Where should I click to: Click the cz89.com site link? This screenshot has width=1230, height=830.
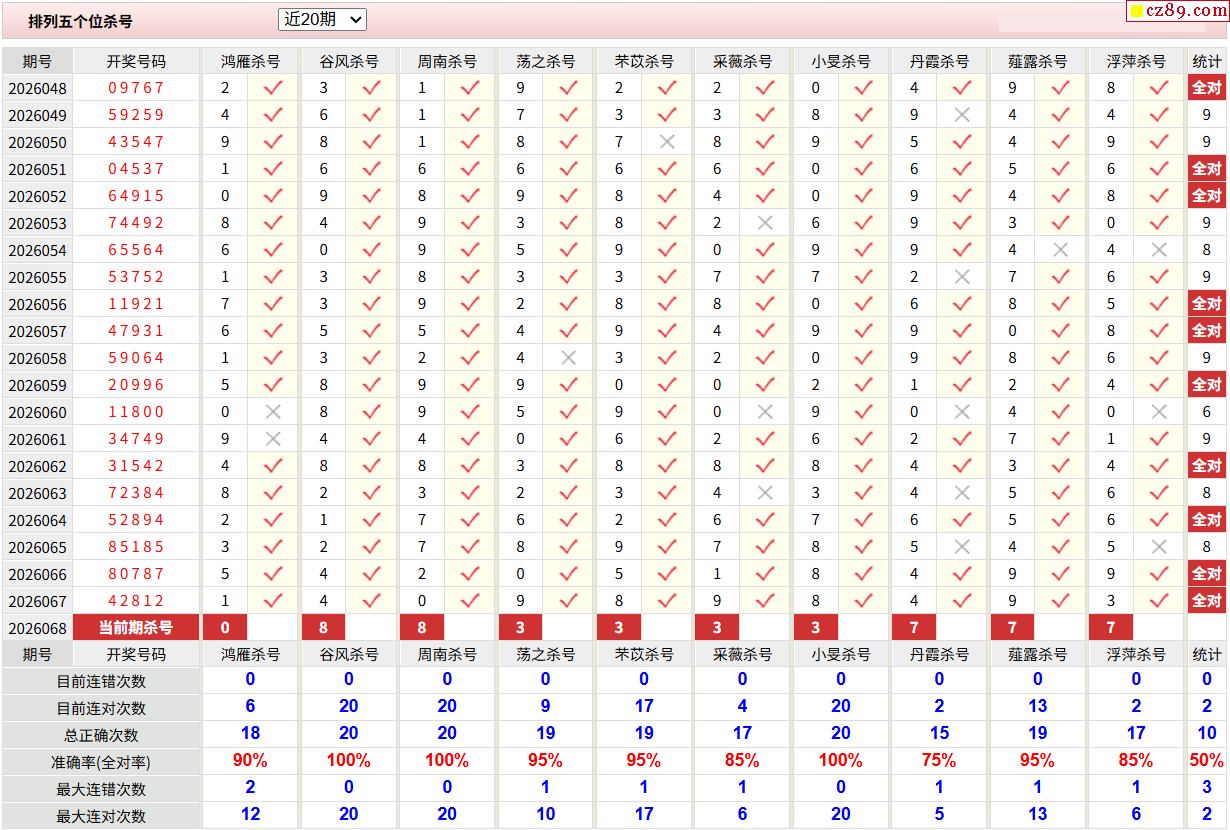pyautogui.click(x=1176, y=11)
